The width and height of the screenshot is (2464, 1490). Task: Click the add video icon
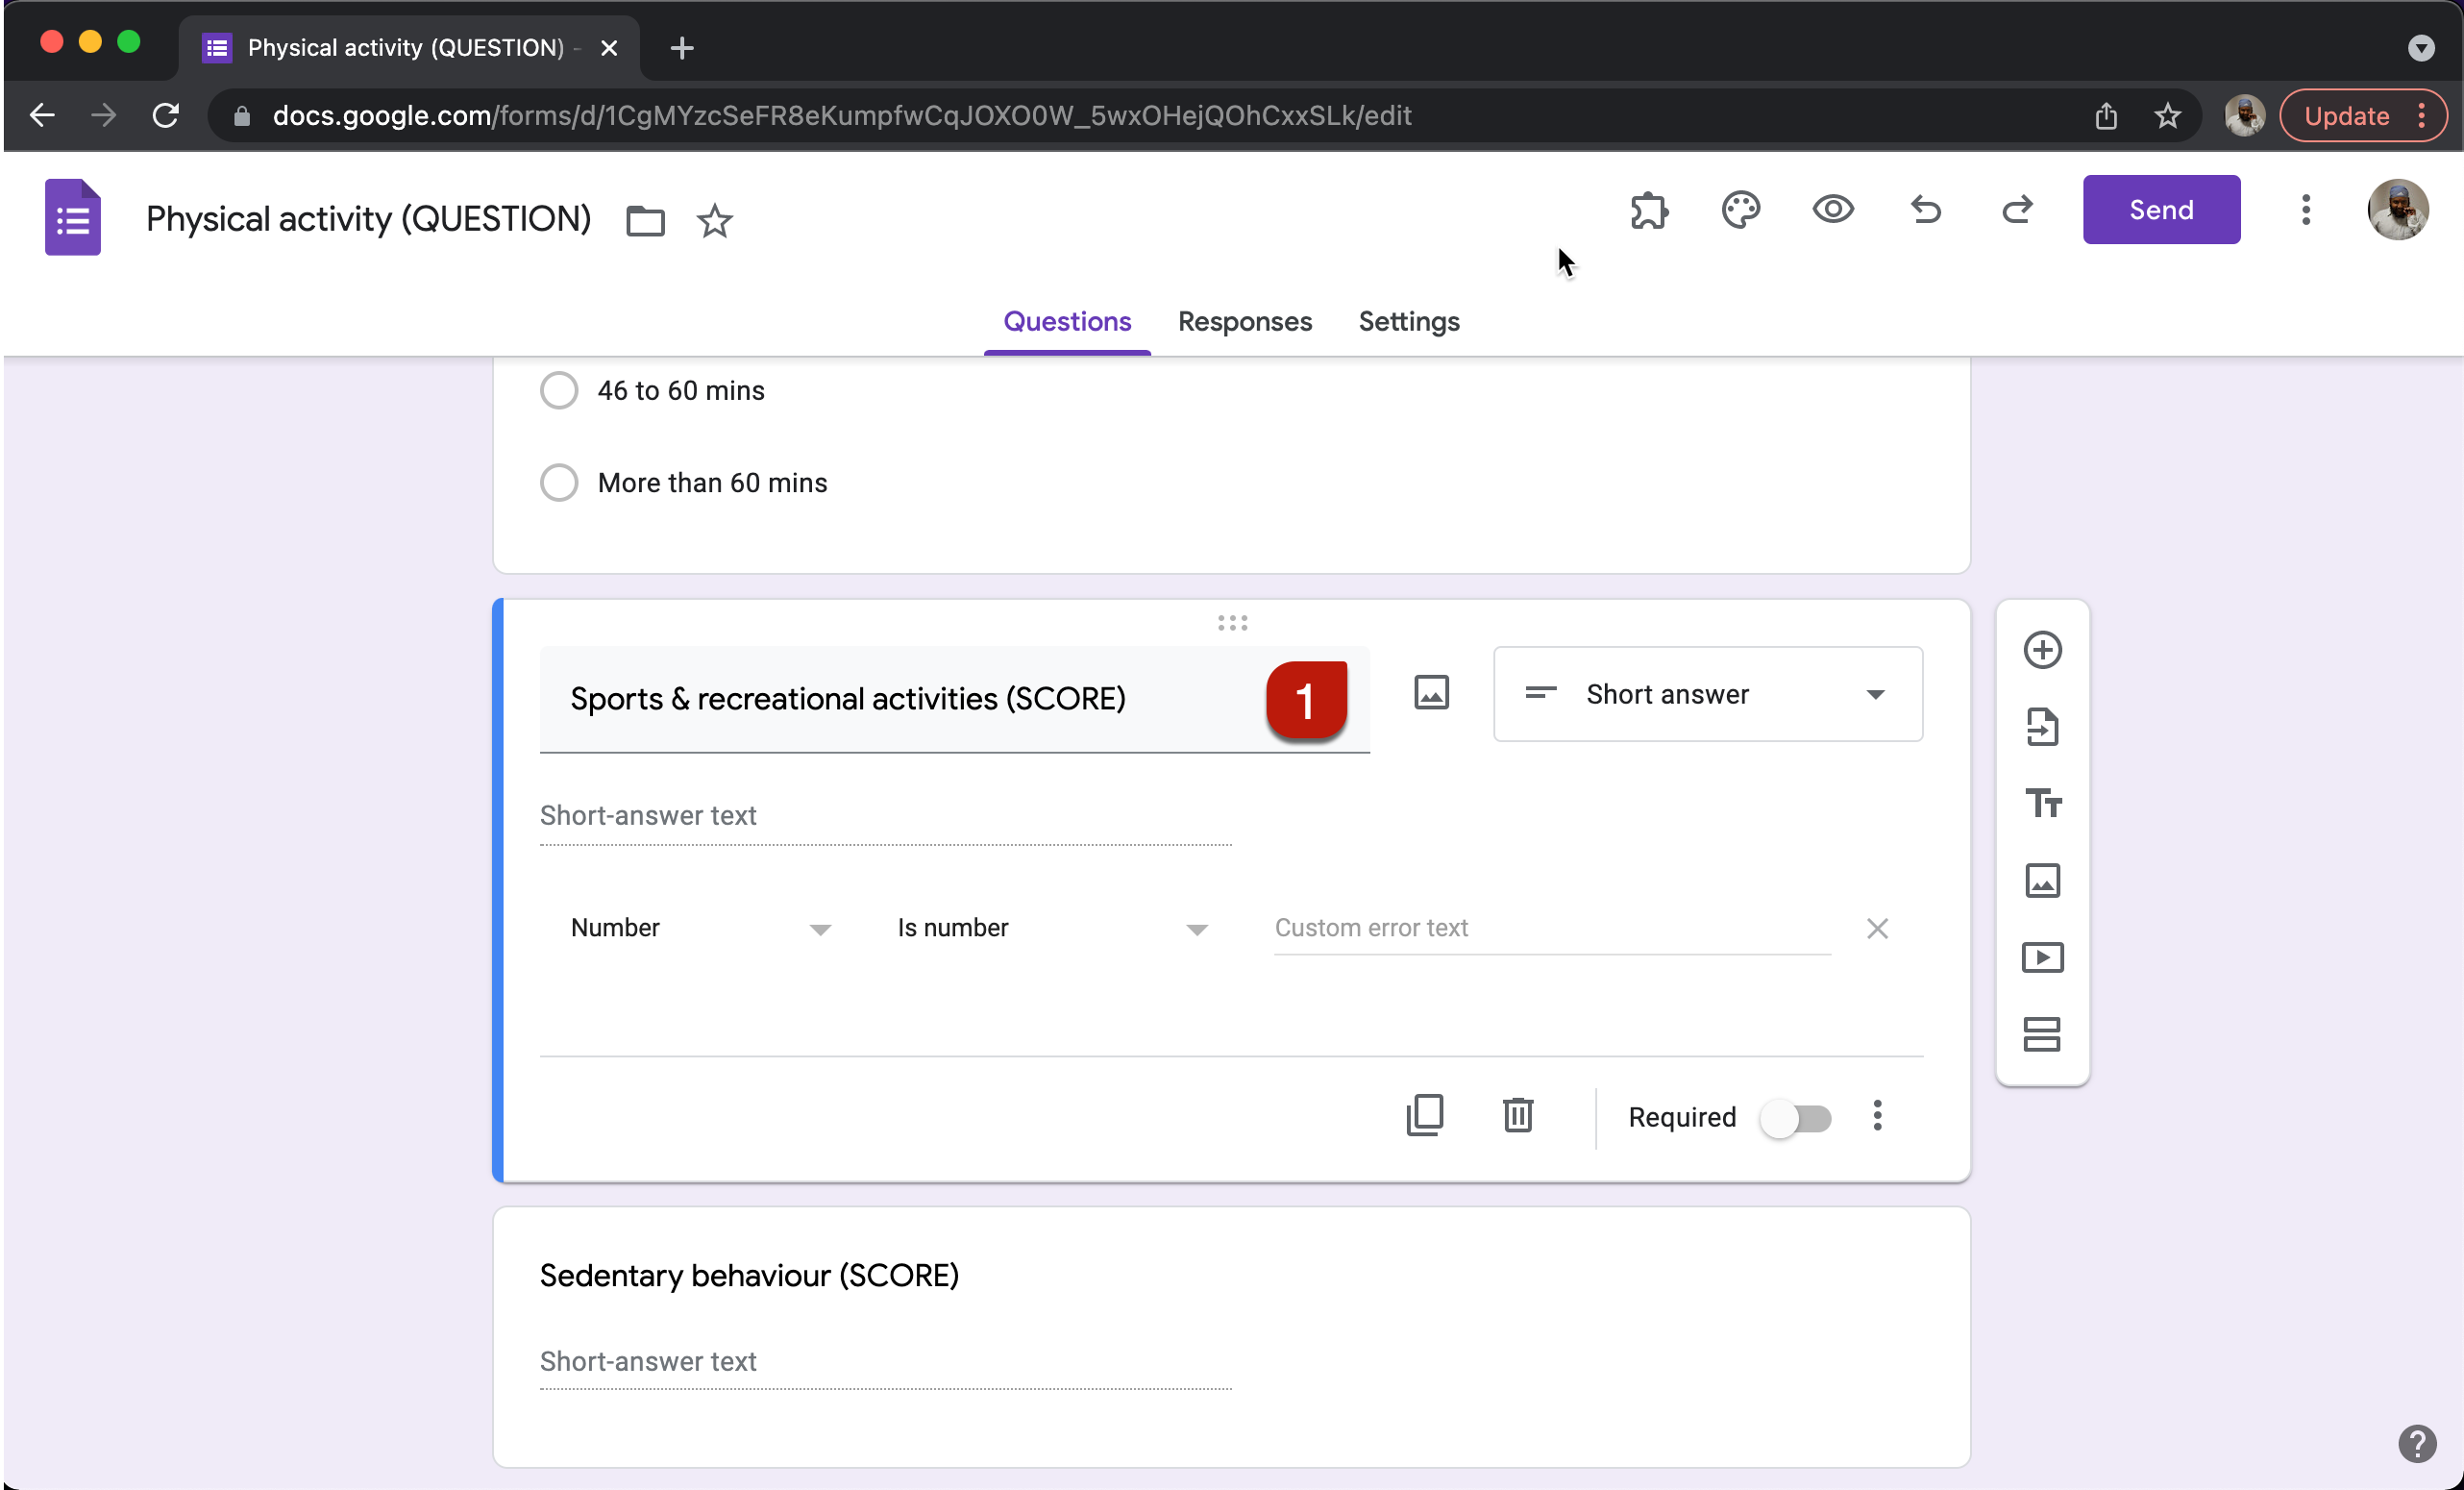(2041, 958)
